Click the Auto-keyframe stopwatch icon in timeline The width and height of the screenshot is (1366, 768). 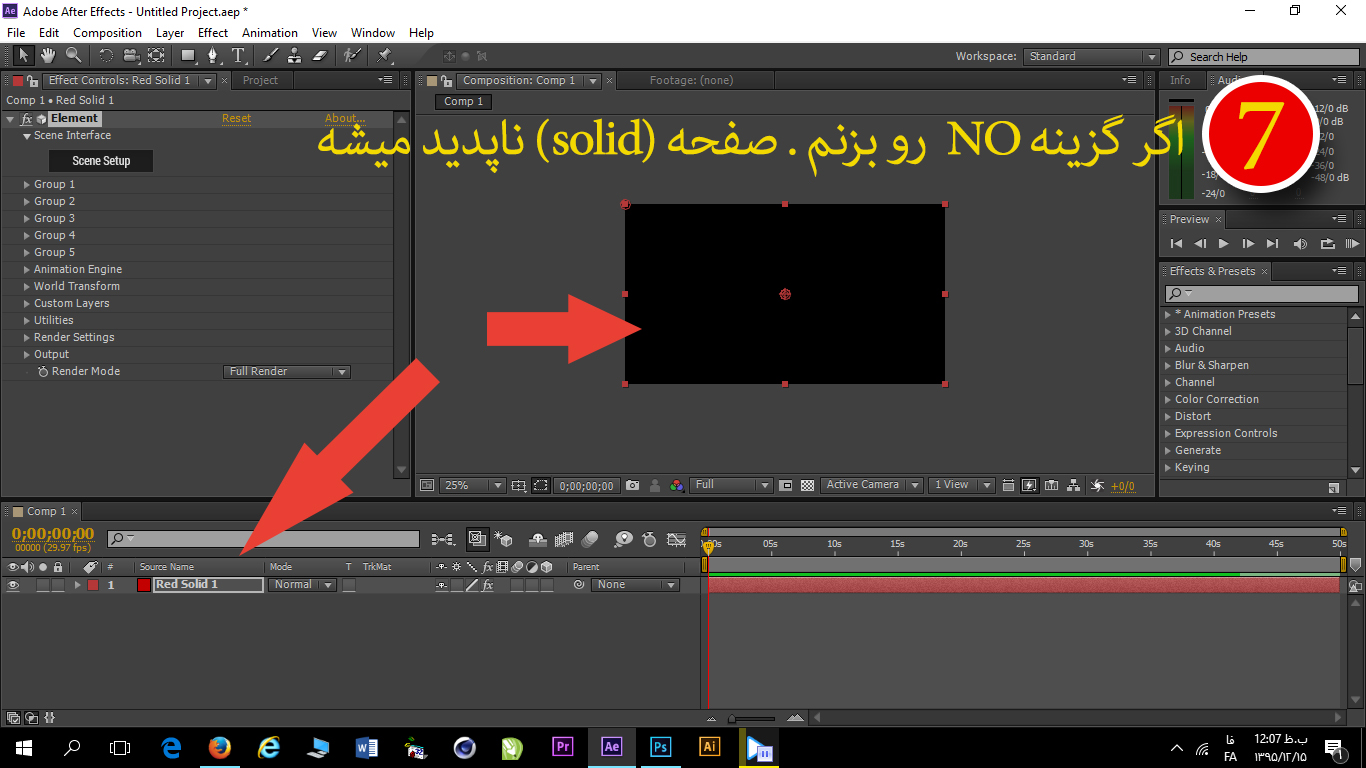(649, 539)
